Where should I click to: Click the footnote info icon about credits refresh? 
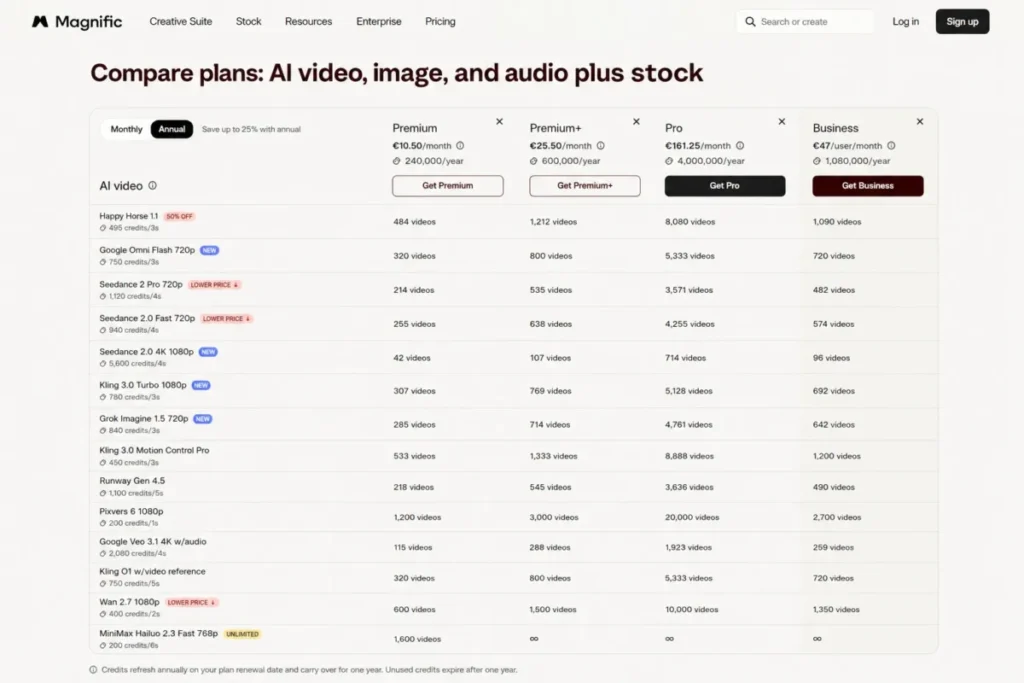pyautogui.click(x=93, y=669)
